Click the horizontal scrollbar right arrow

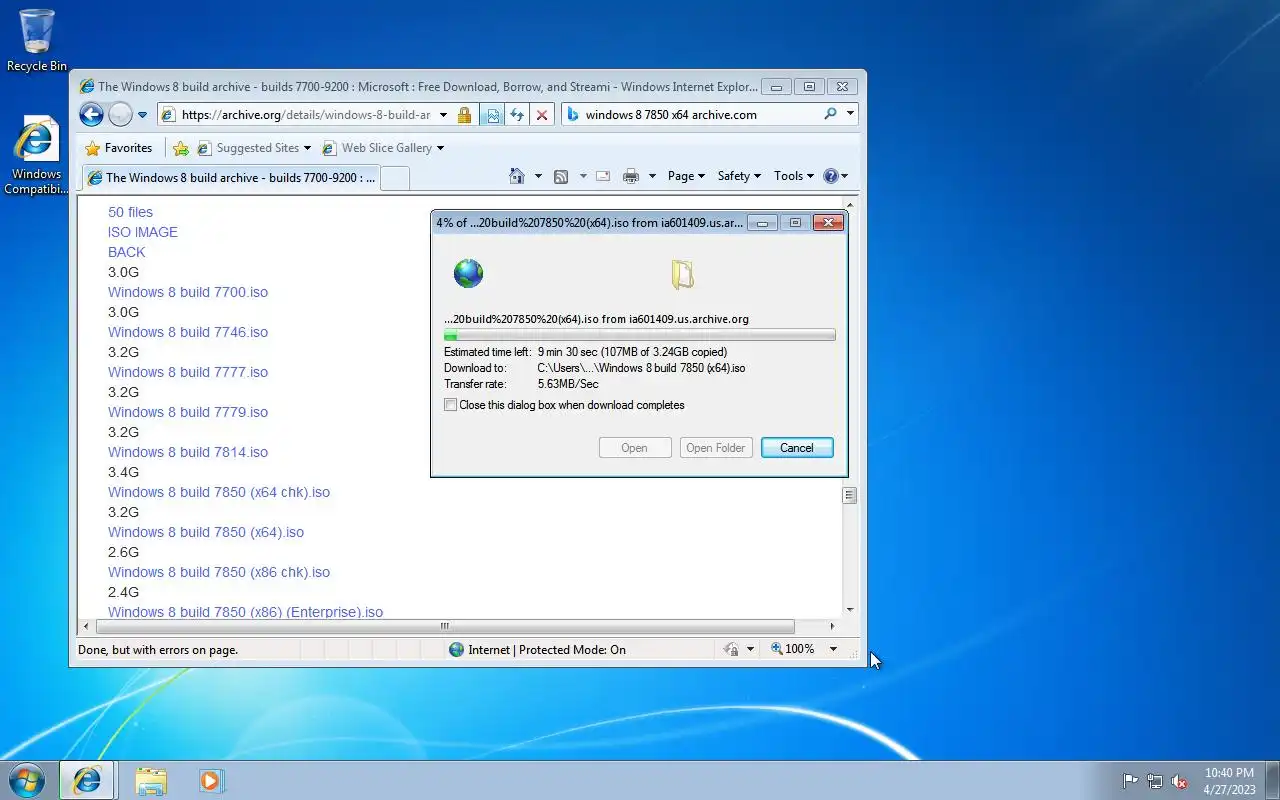[834, 627]
